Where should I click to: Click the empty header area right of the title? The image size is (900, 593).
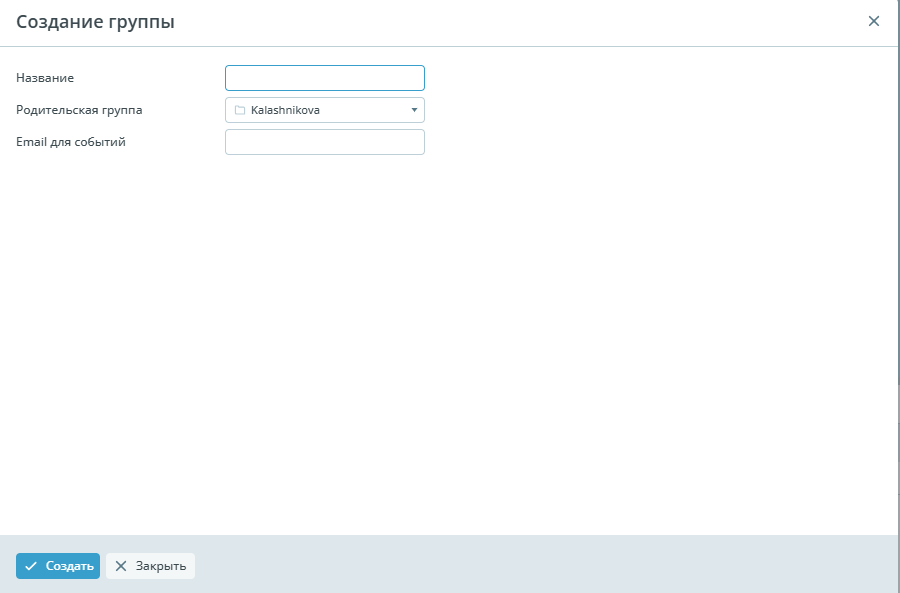[500, 22]
